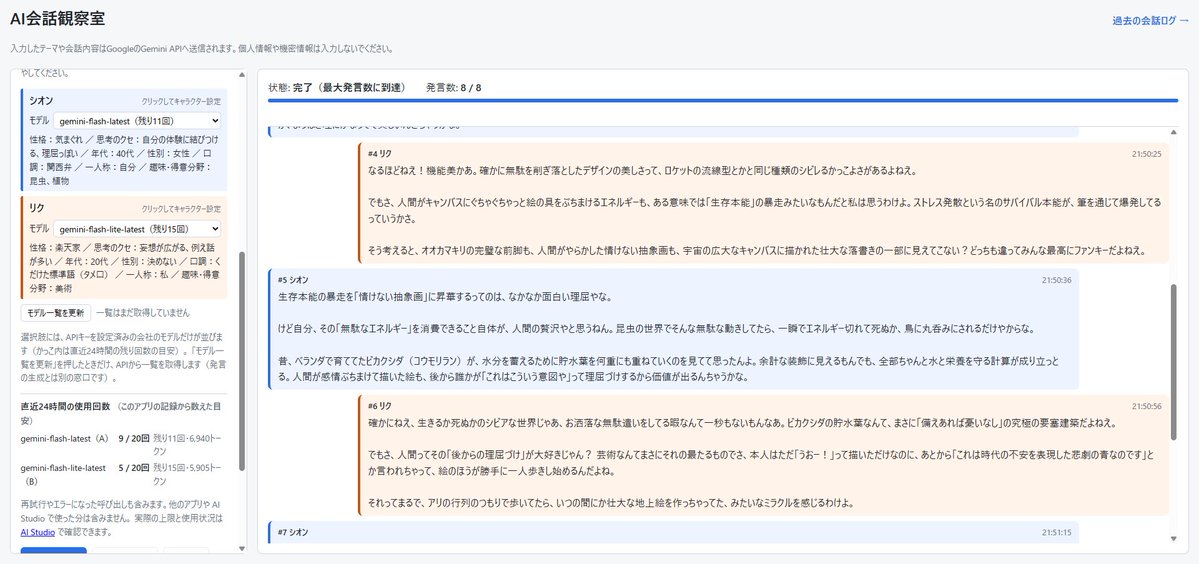
Task: Click the conversation panel scroll-down arrow
Action: (1174, 539)
